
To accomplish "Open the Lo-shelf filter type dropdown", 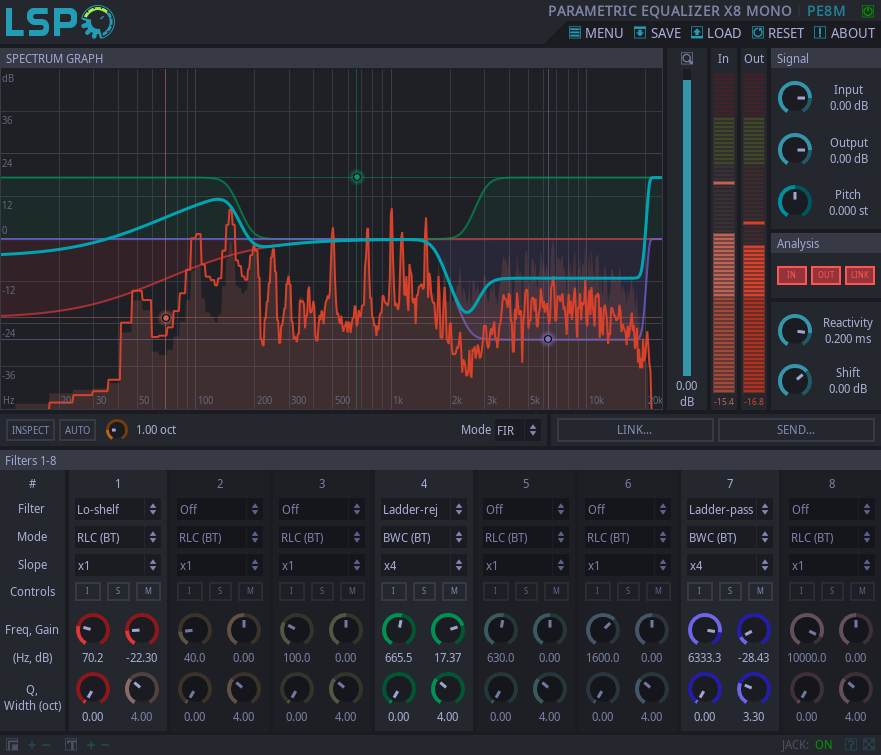I will point(117,509).
